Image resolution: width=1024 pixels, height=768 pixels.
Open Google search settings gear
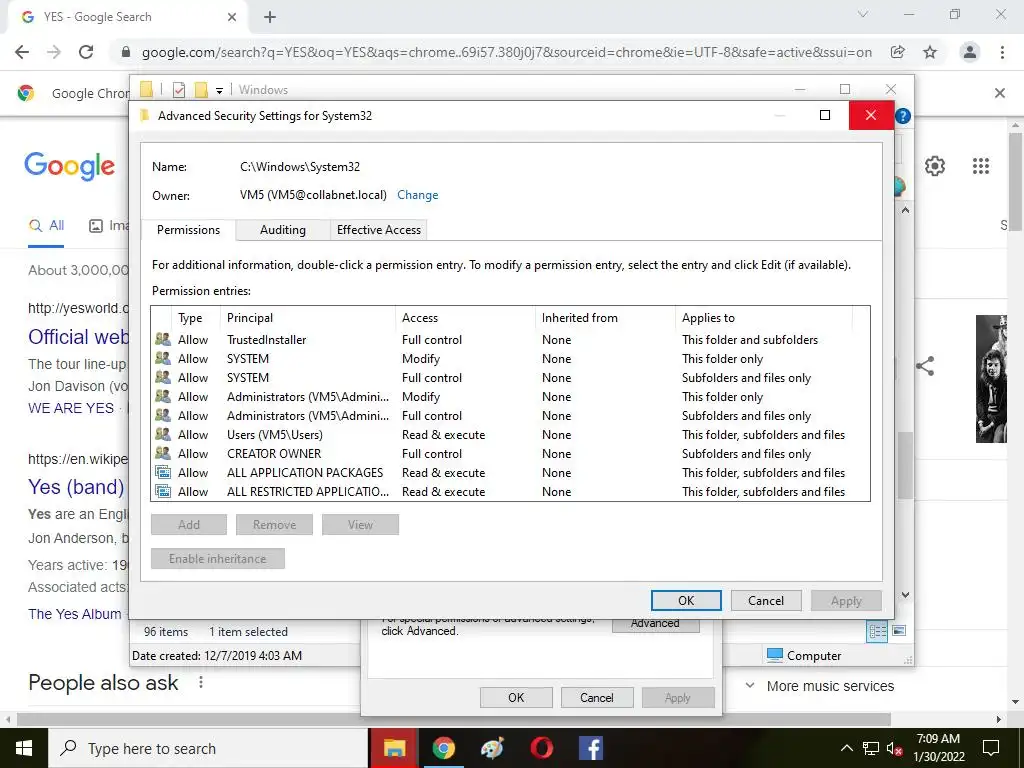click(x=935, y=166)
